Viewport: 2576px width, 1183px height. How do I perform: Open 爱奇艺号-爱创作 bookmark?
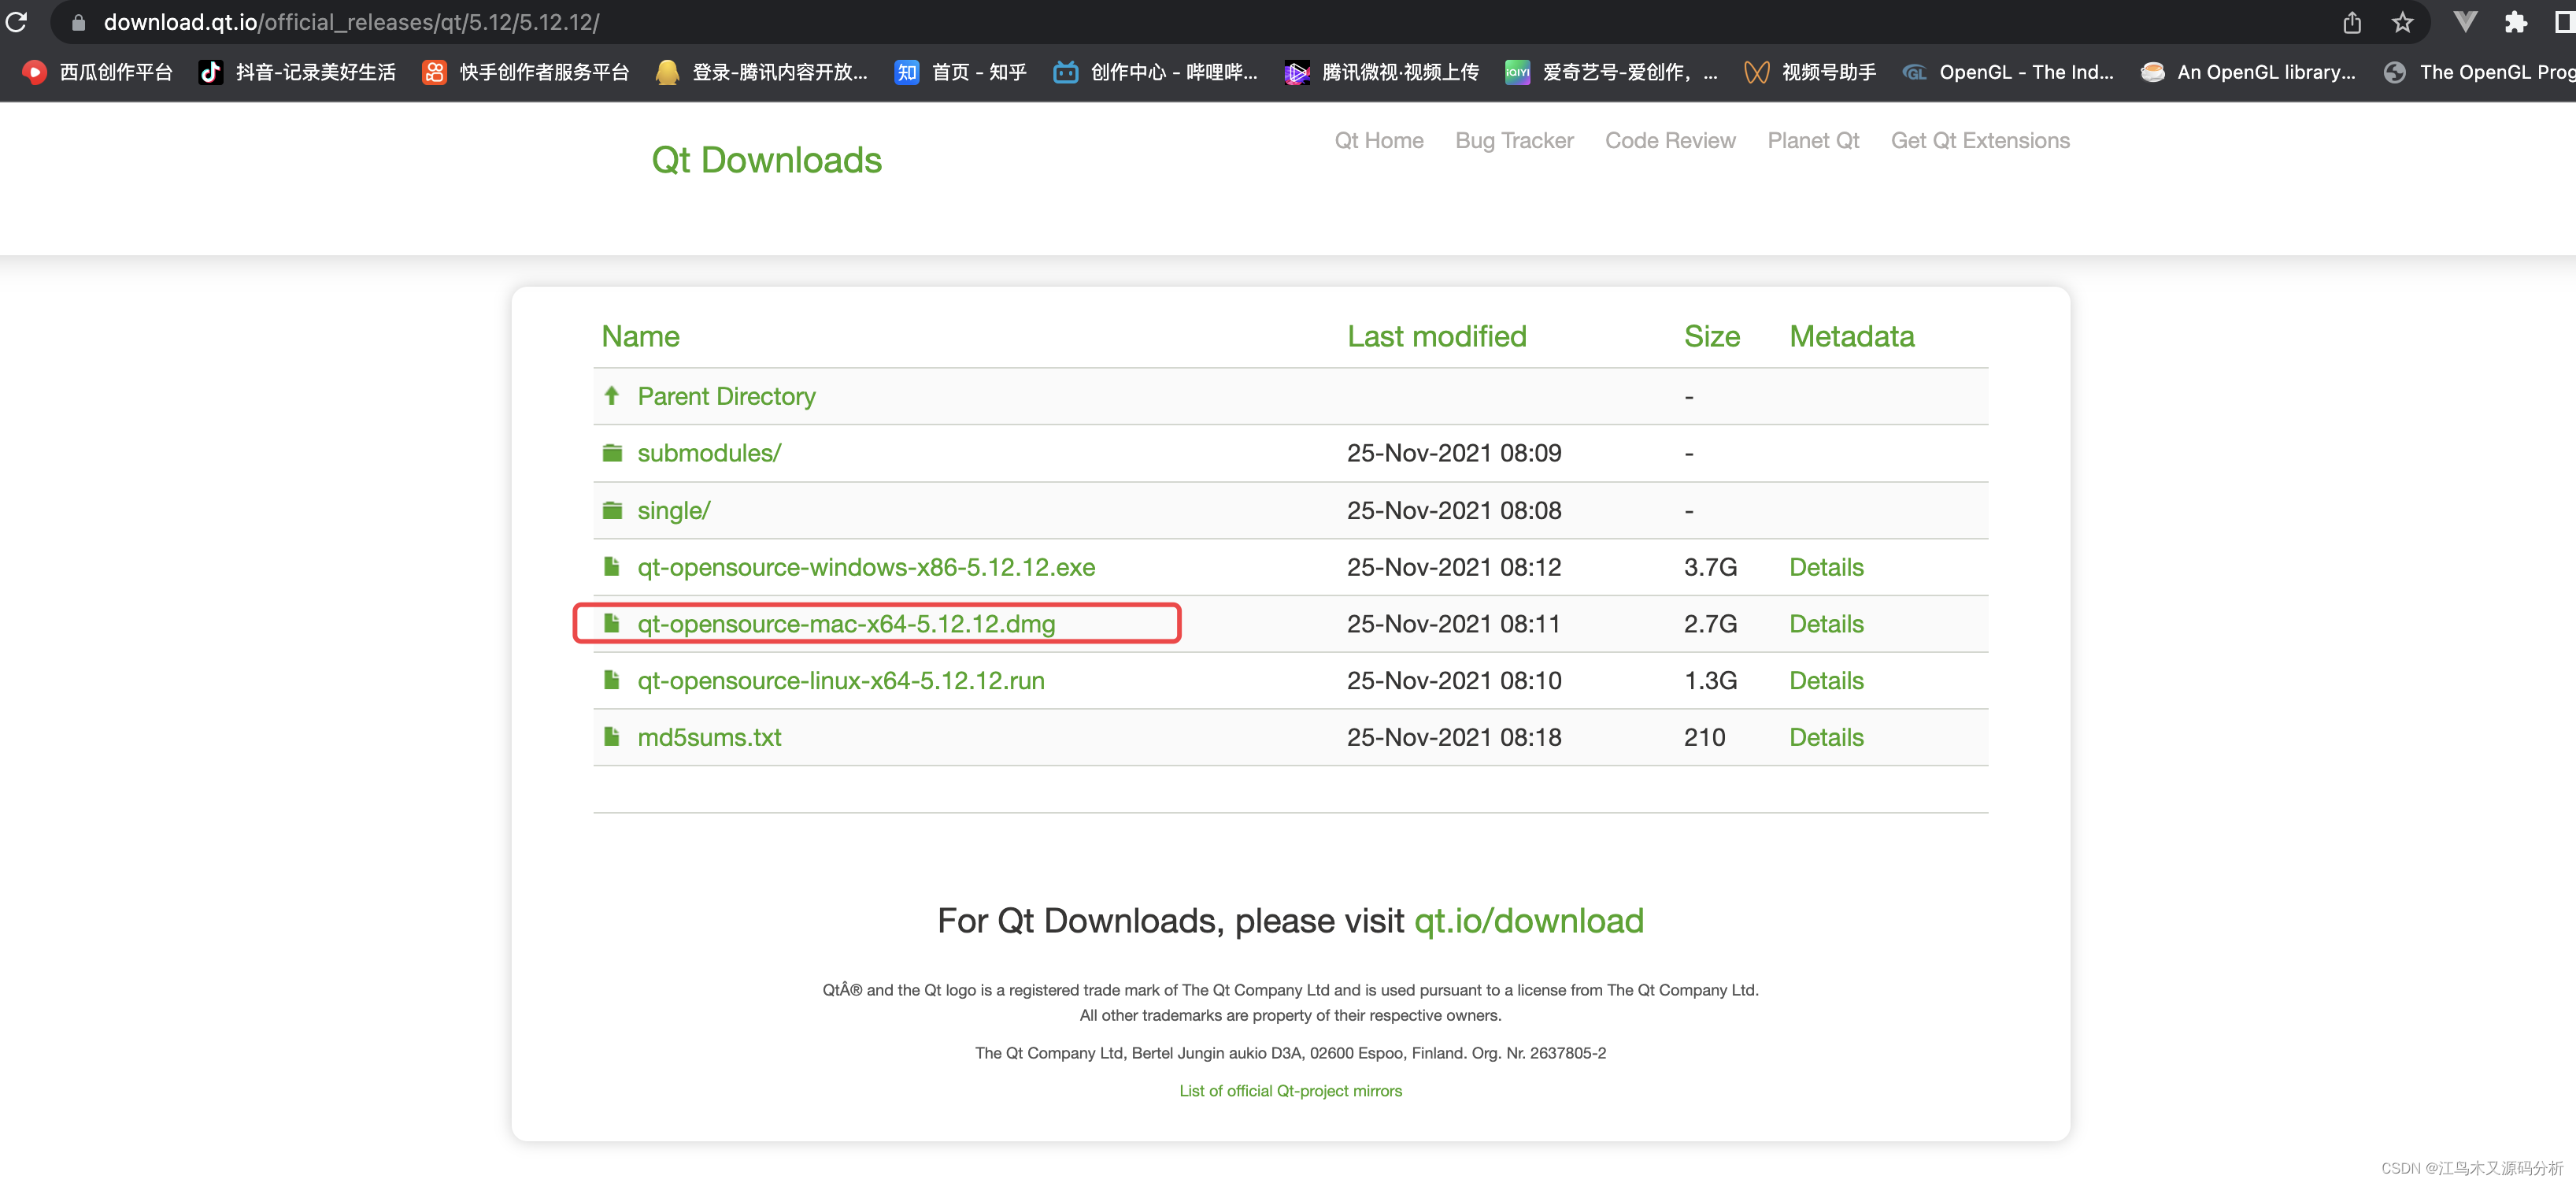click(1612, 72)
